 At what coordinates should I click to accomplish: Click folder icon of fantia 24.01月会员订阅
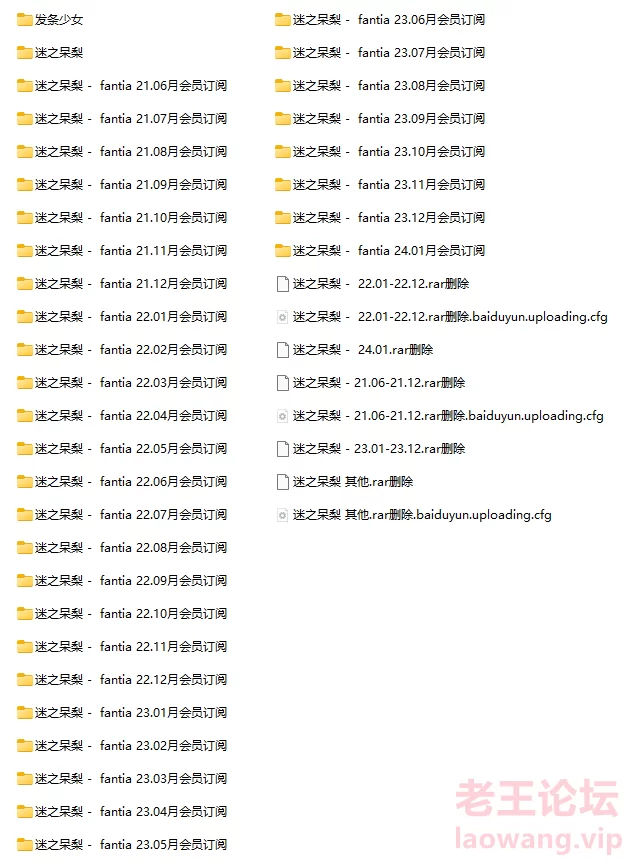282,251
